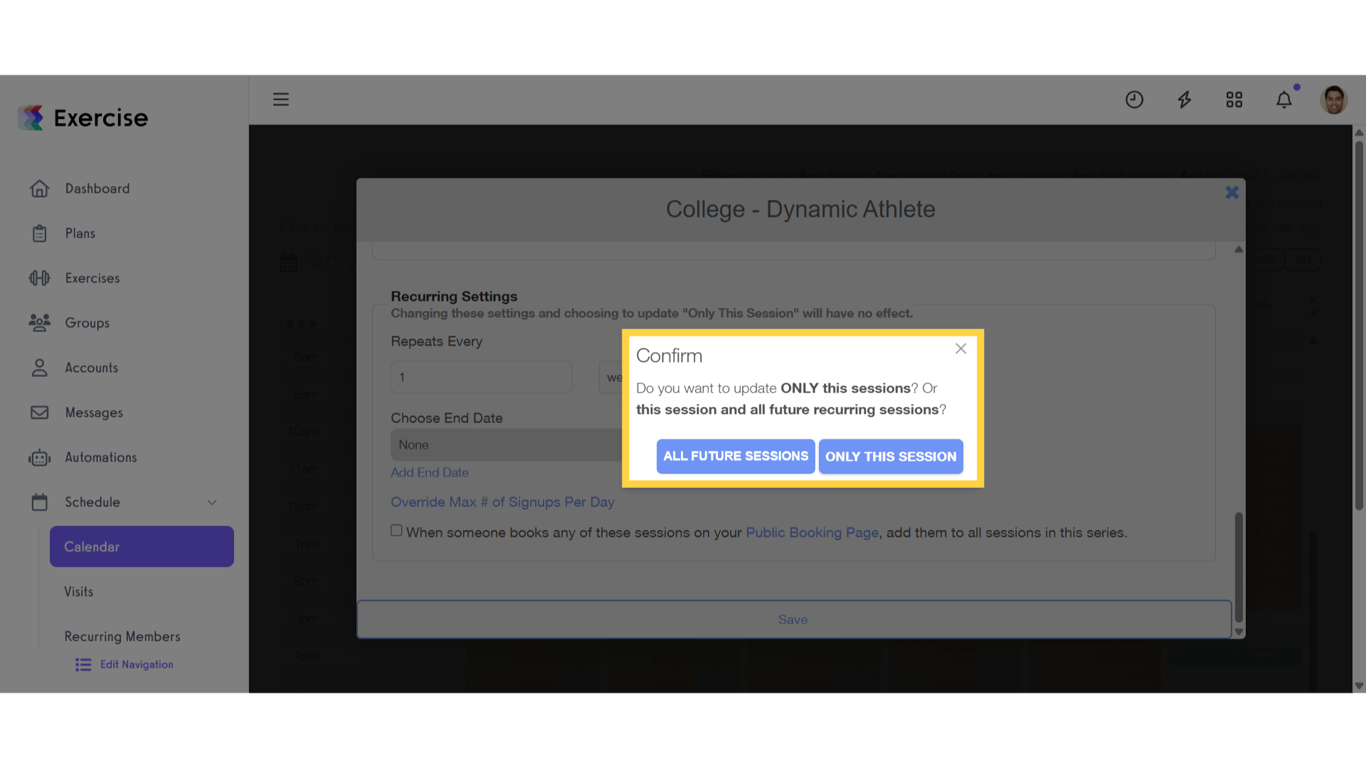Open the repeats-every frequency dropdown

tap(615, 377)
